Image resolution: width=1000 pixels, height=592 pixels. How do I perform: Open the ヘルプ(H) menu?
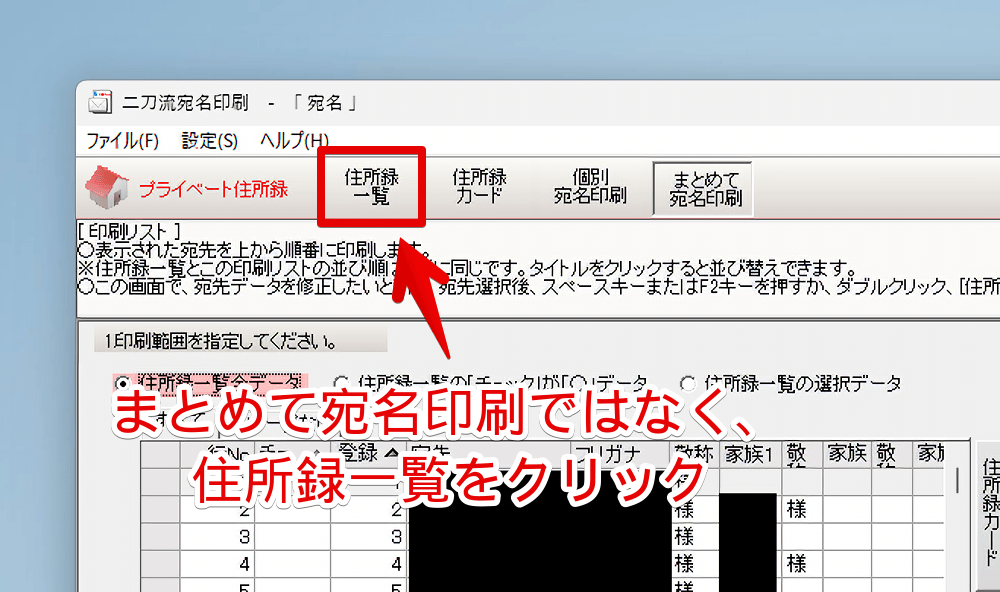[294, 141]
